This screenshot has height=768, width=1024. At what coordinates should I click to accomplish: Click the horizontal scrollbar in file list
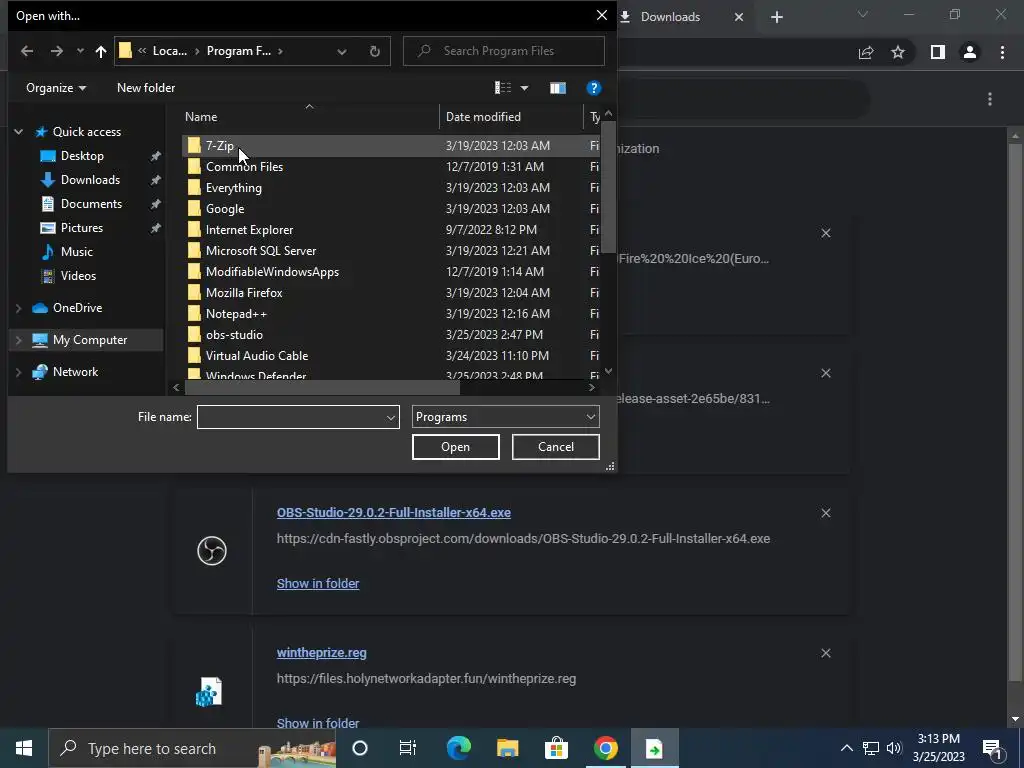point(323,387)
